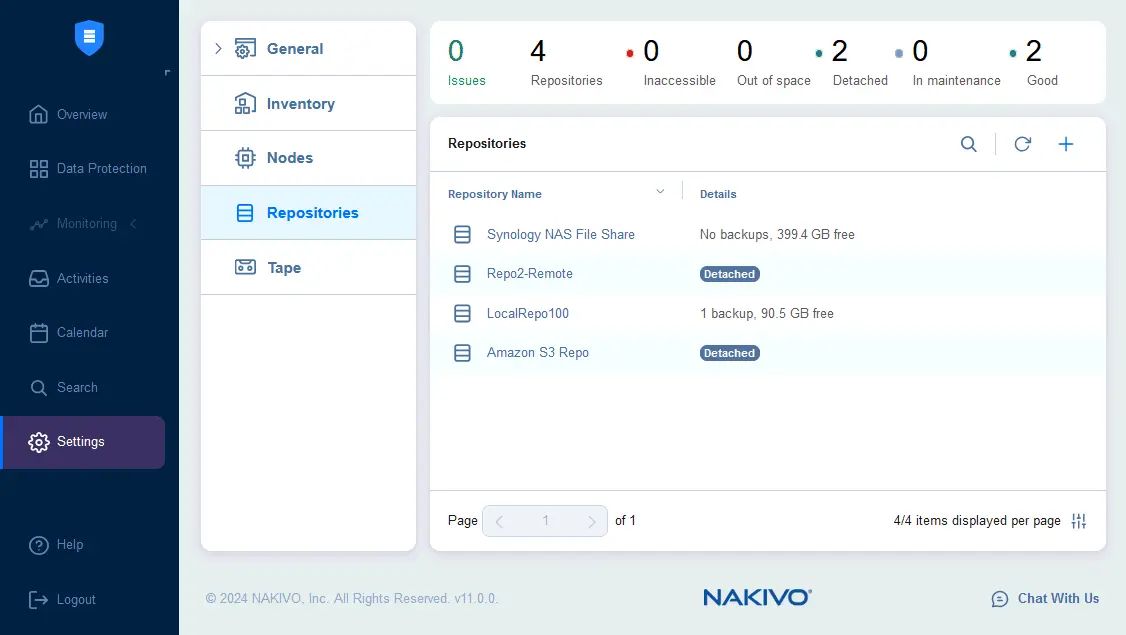Screen dimensions: 1126x635
Task: Click the Repo2-Remote repository icon
Action: 462,274
